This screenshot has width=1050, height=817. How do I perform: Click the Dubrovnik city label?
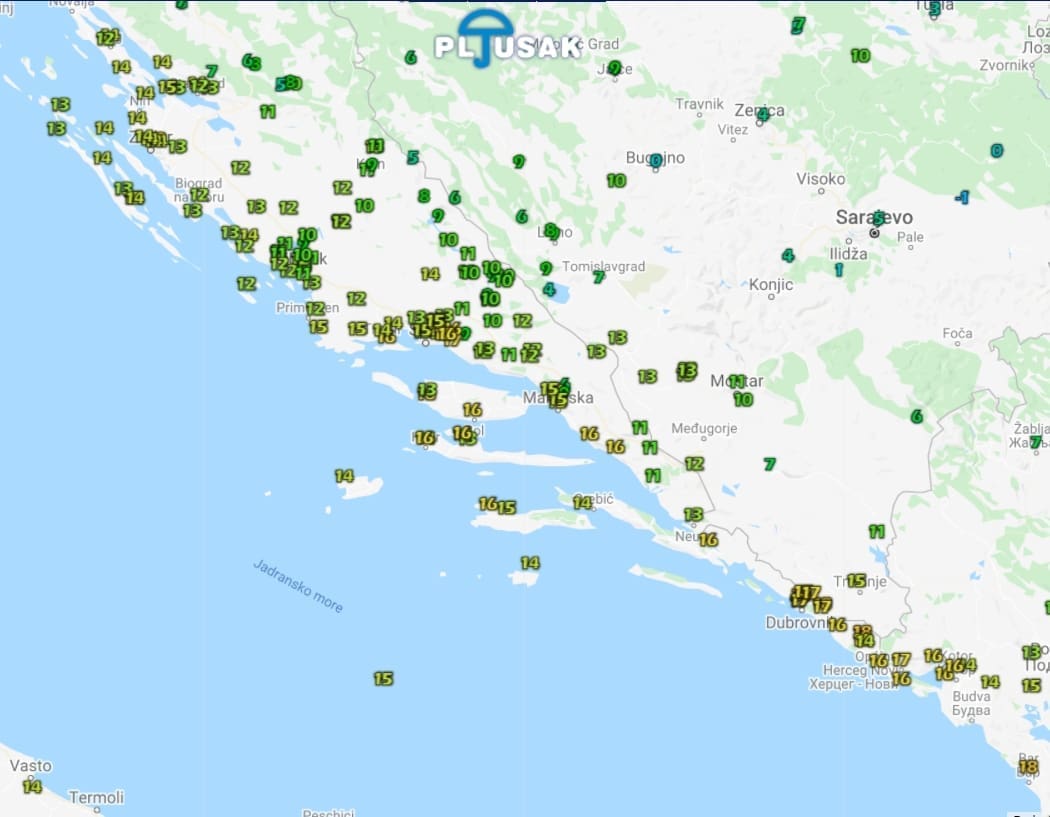pos(798,622)
